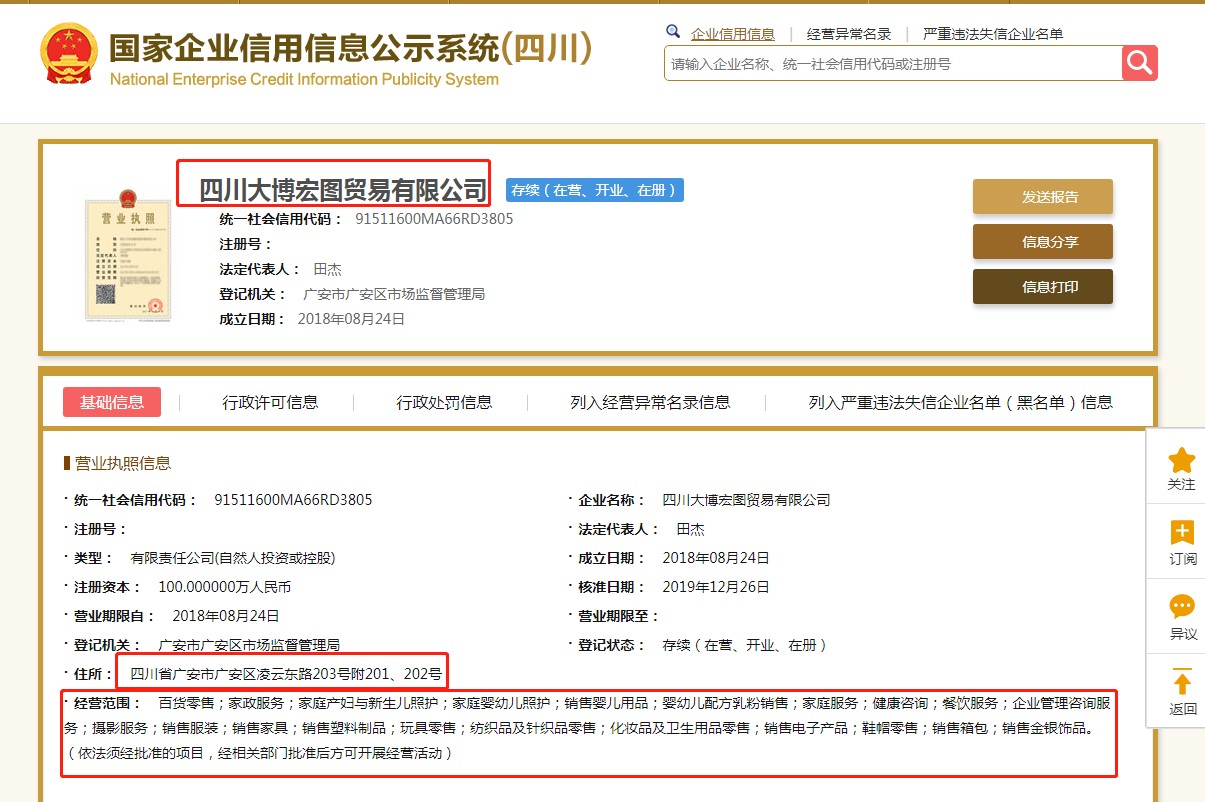Open the 列入严重违法失信企业名单（黑名单）信息 tab
Screen dimensions: 1205x802
(x=960, y=402)
